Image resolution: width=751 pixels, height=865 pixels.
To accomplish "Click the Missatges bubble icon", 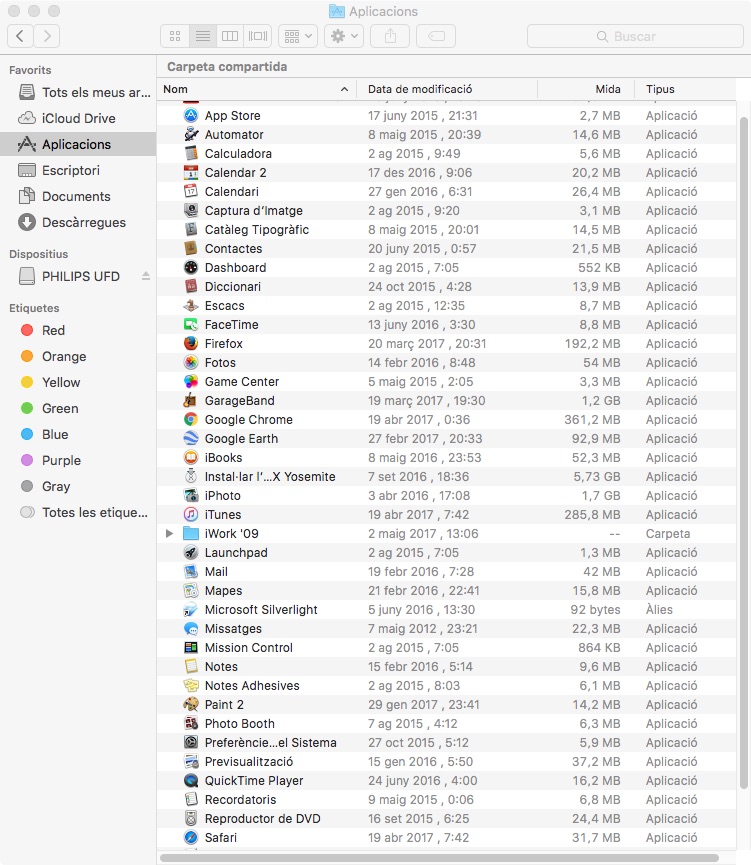I will 191,628.
